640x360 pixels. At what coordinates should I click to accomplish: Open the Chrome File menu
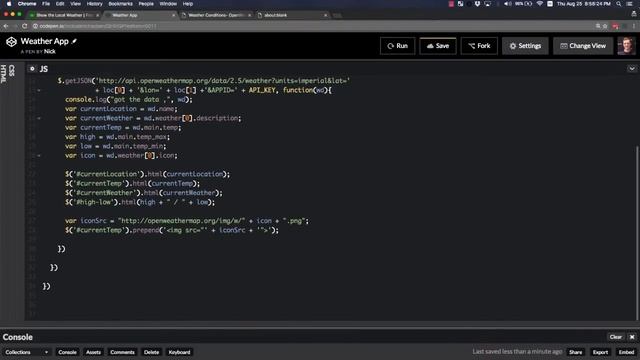click(46, 4)
